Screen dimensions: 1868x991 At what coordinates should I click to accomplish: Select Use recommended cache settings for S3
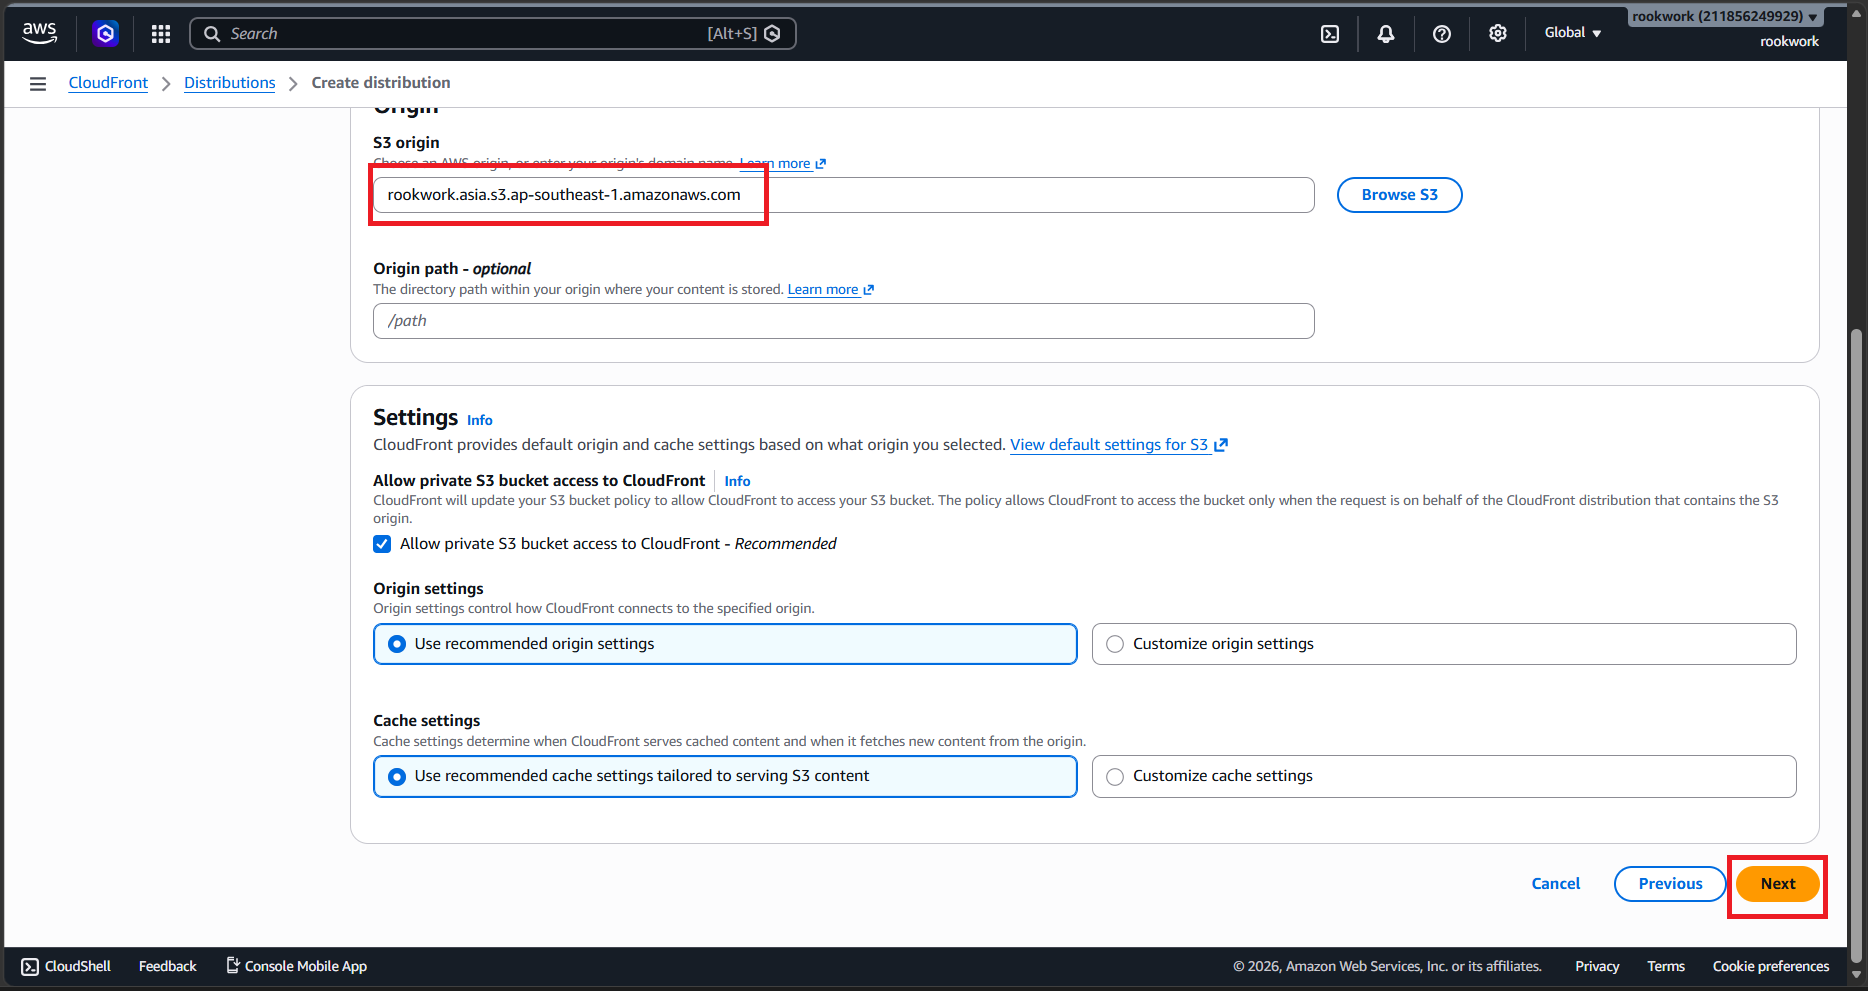[x=725, y=776]
